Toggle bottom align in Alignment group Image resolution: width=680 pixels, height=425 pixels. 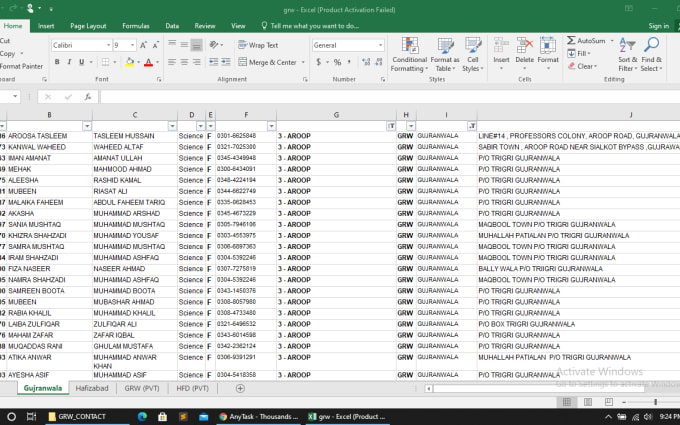click(x=196, y=45)
